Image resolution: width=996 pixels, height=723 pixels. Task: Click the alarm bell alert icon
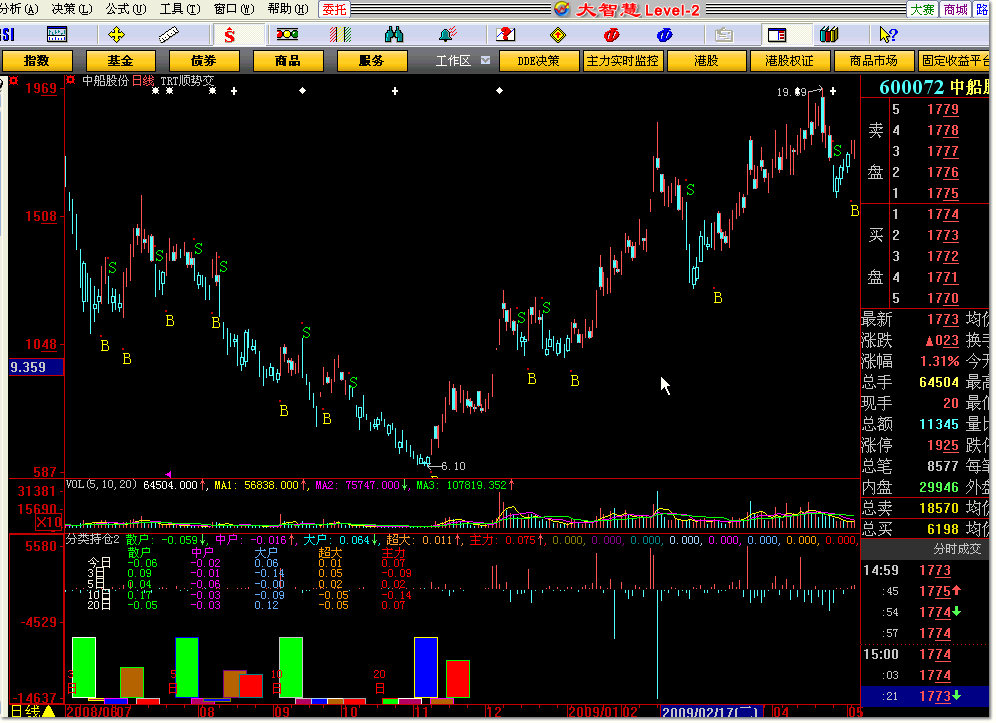tap(448, 34)
